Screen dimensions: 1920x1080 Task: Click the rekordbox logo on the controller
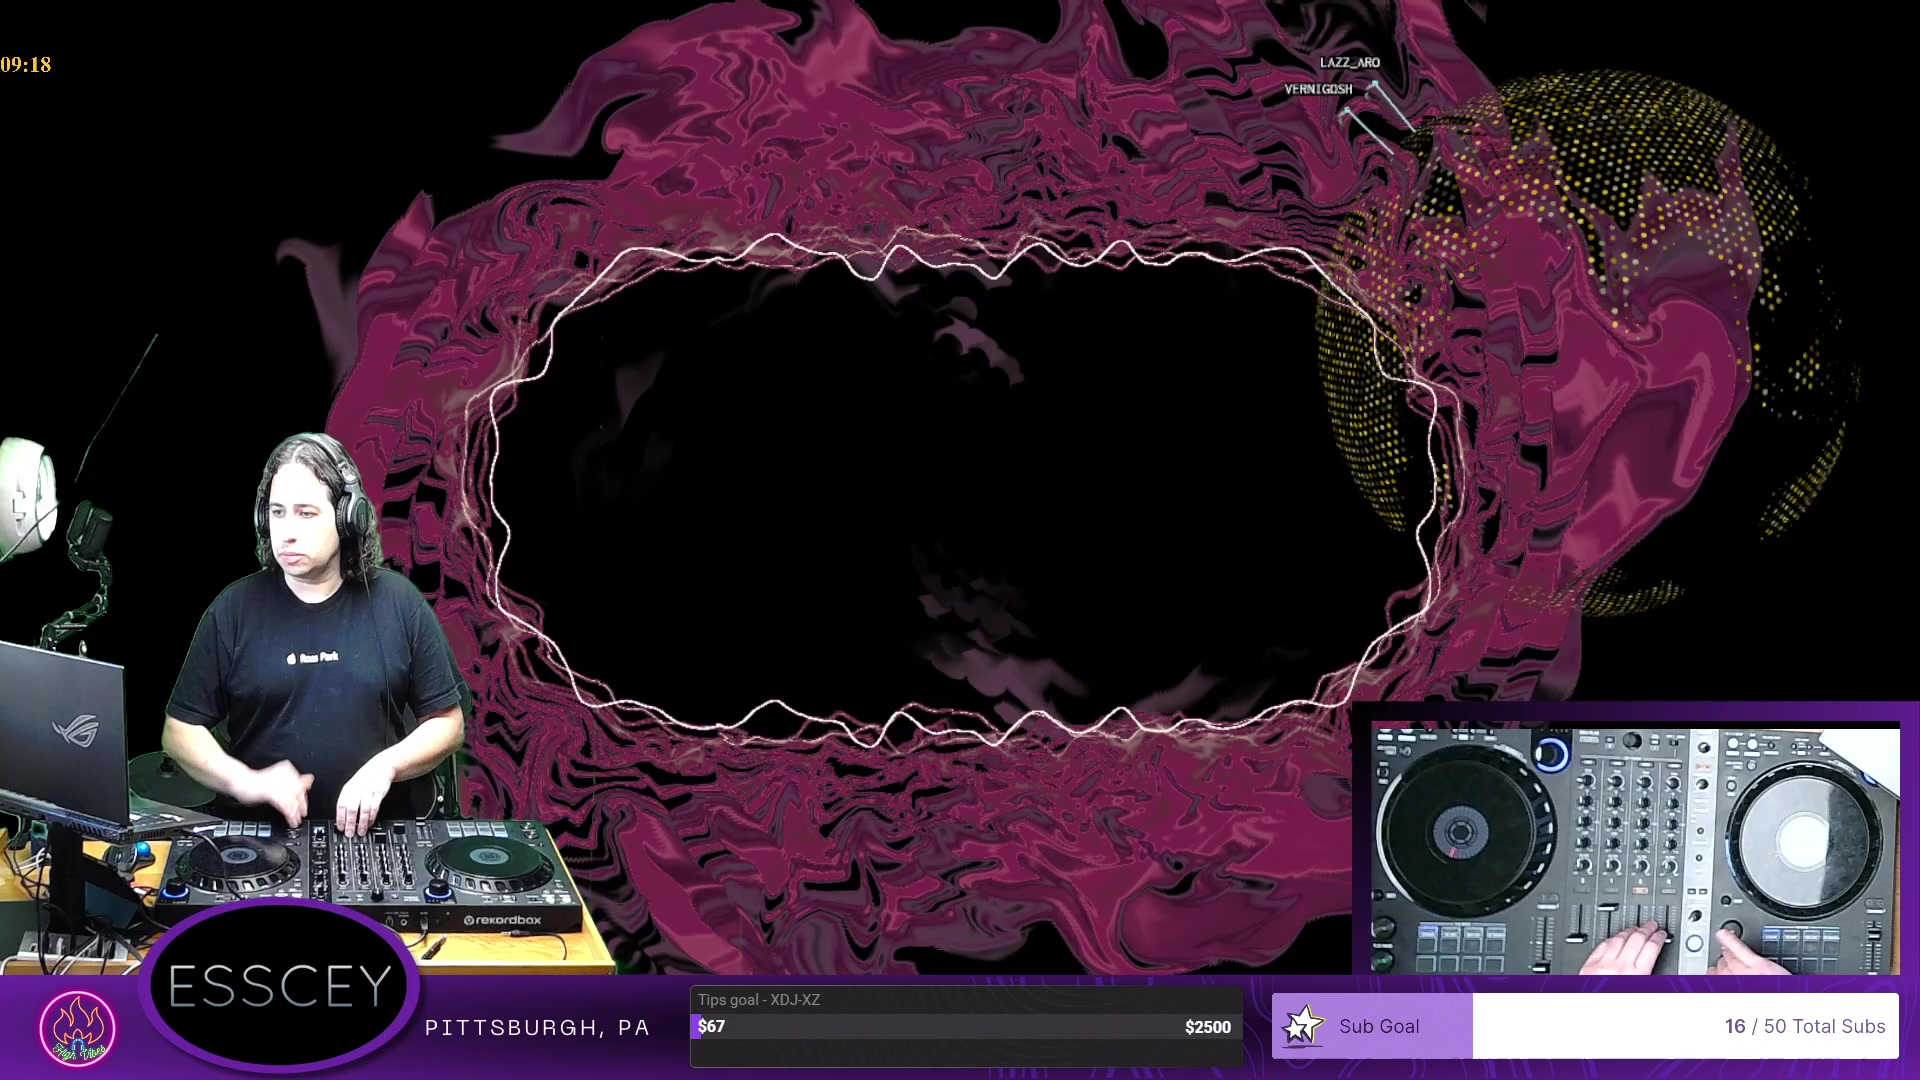[503, 920]
